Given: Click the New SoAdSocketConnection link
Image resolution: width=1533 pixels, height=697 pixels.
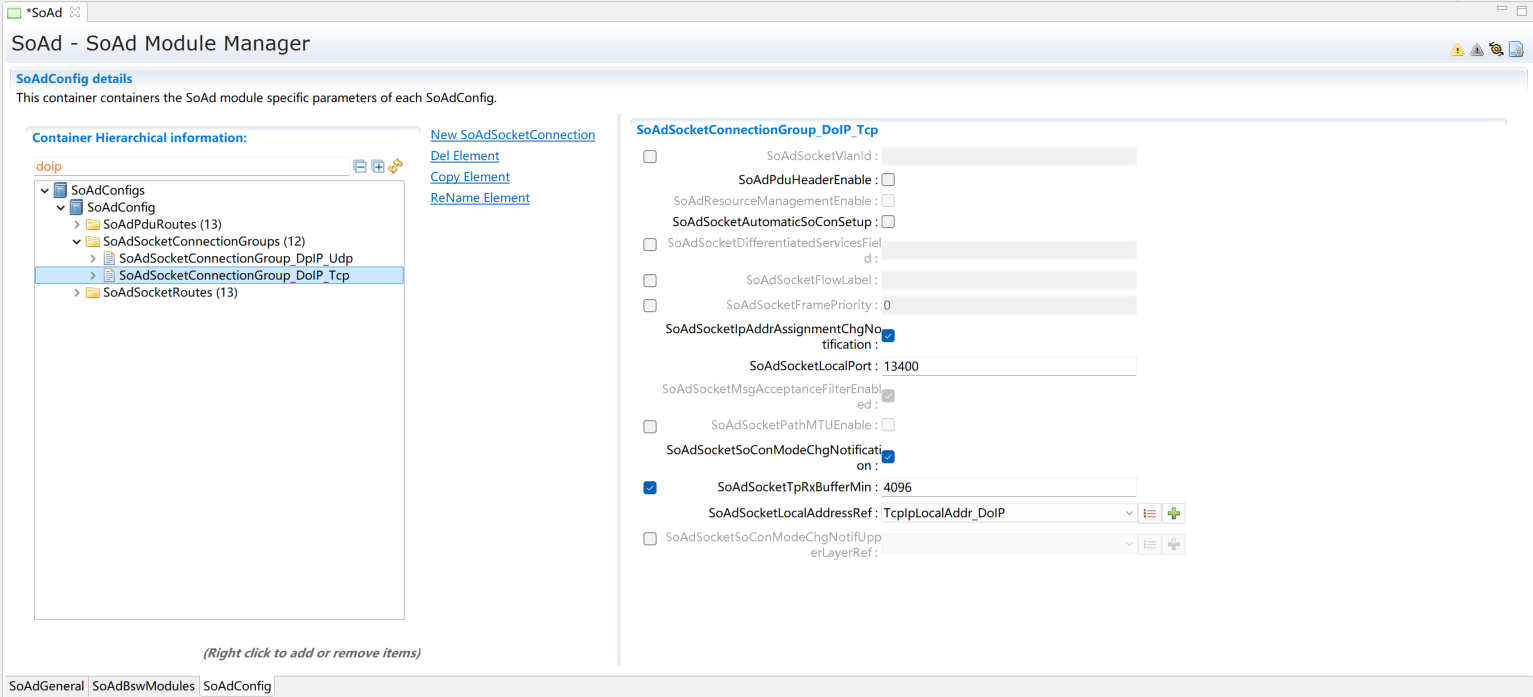Looking at the screenshot, I should [x=512, y=135].
